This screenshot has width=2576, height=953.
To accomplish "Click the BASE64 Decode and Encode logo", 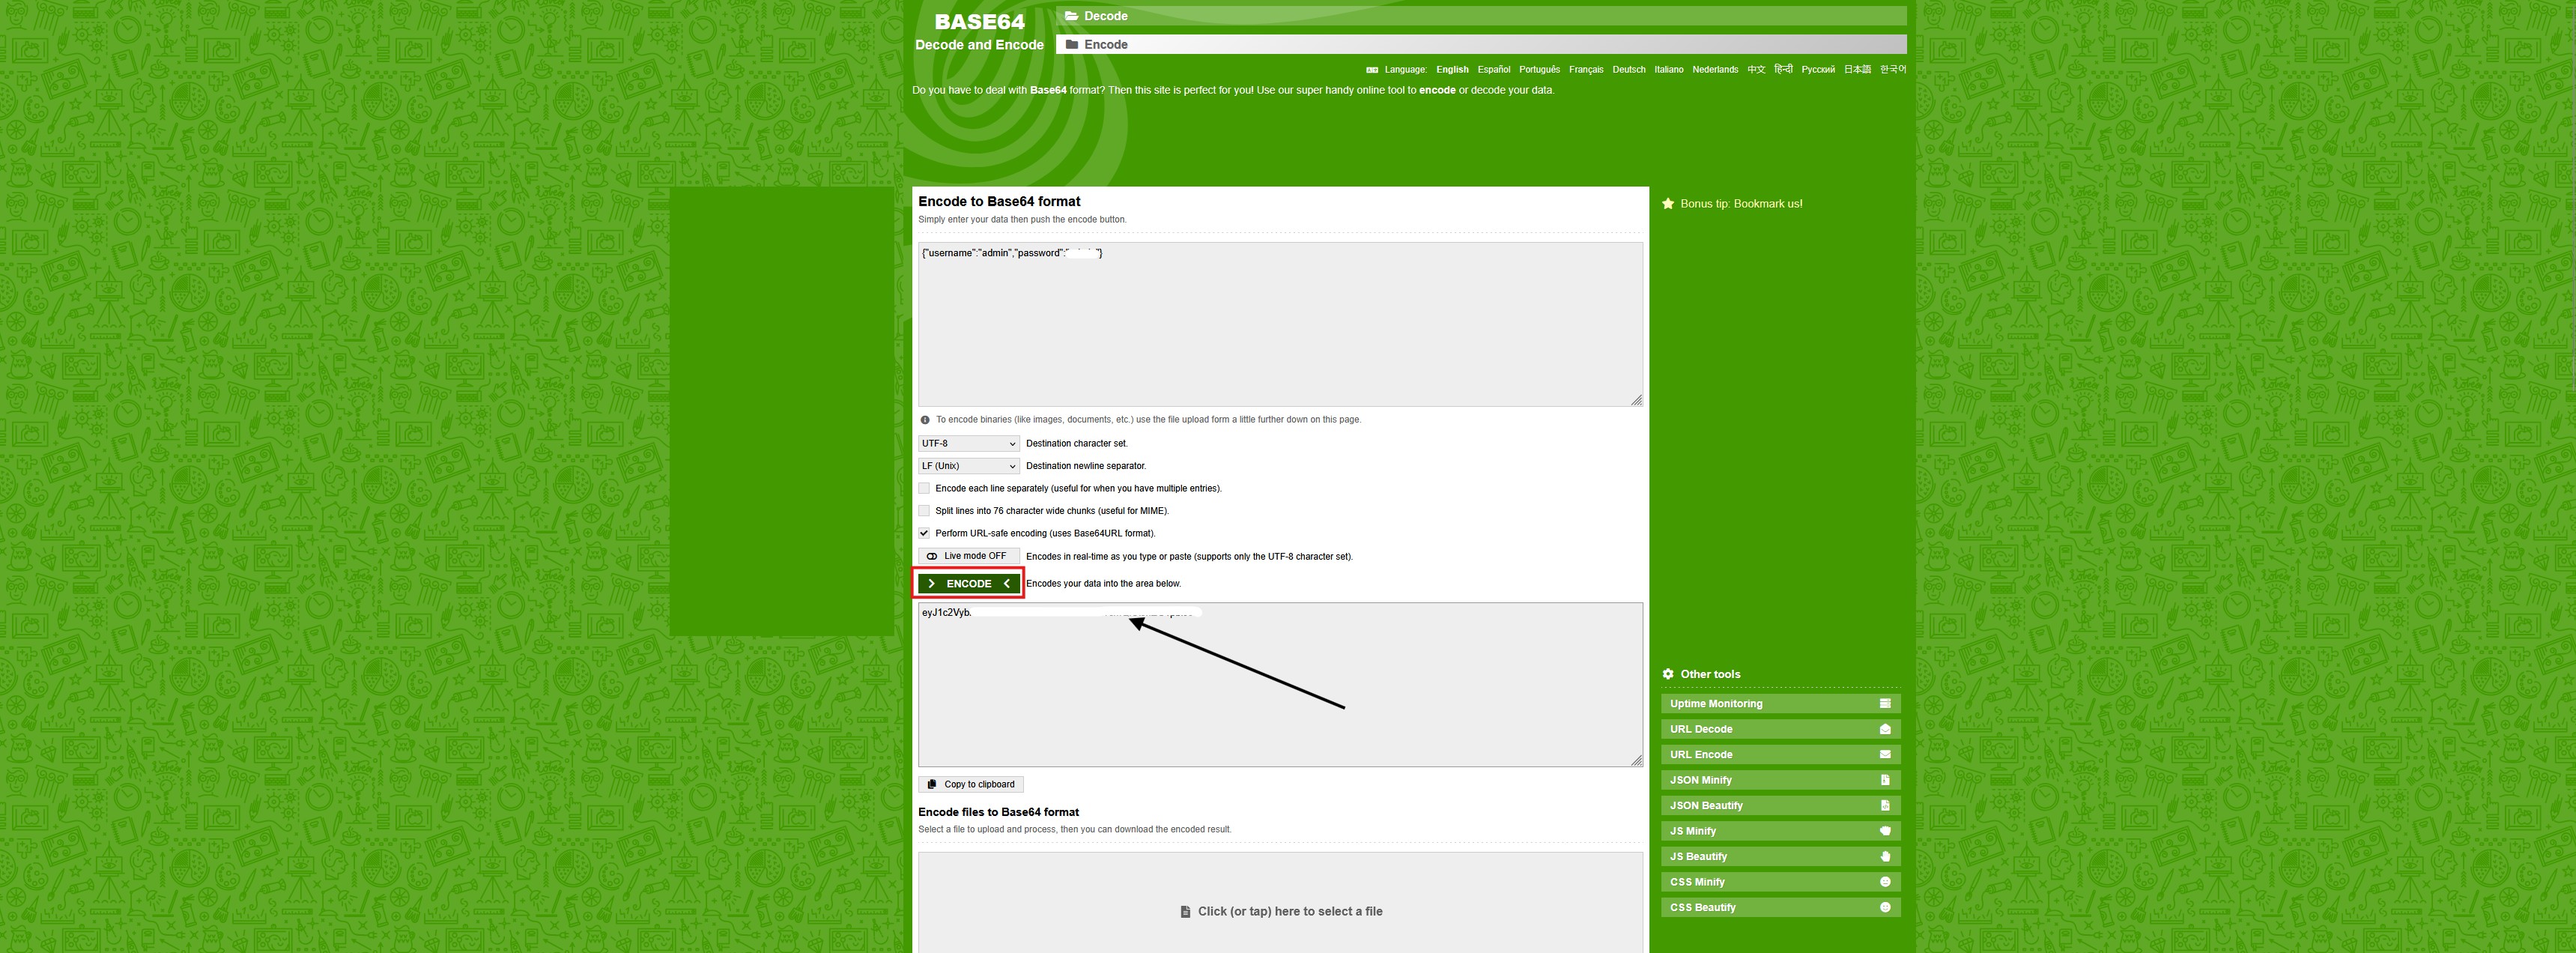I will coord(979,31).
